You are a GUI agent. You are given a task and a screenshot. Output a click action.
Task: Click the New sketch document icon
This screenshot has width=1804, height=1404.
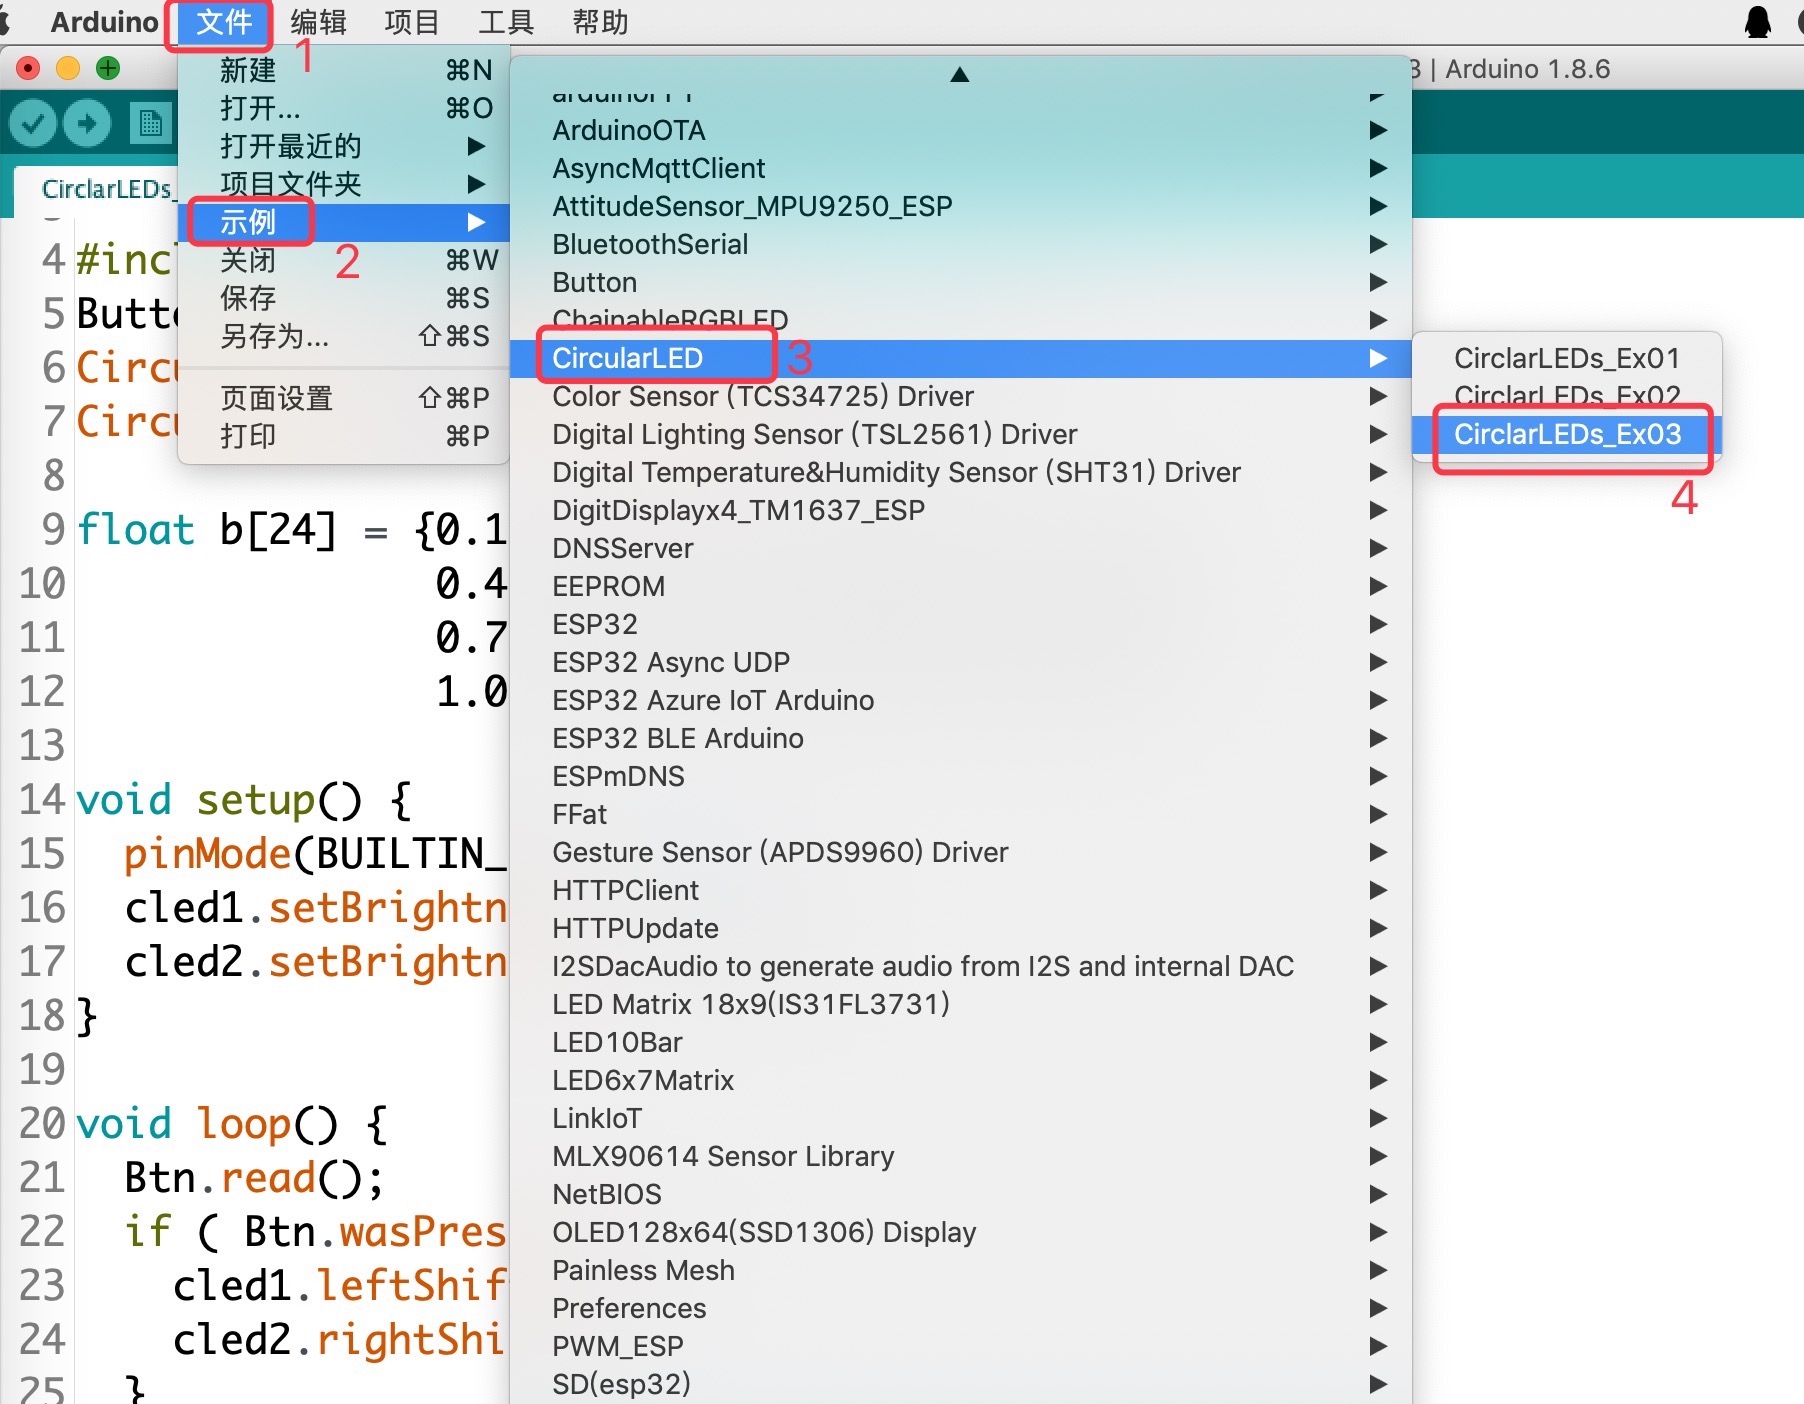[151, 124]
